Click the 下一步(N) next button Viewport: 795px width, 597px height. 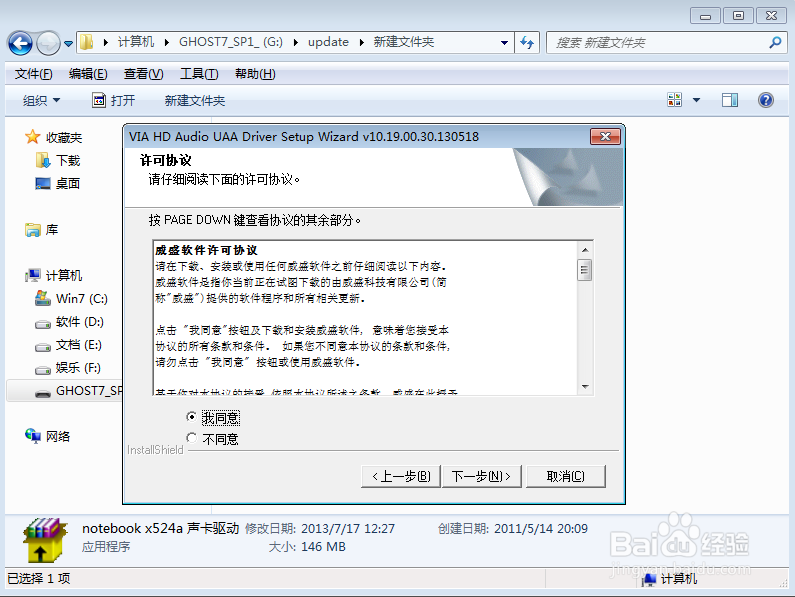coord(481,476)
